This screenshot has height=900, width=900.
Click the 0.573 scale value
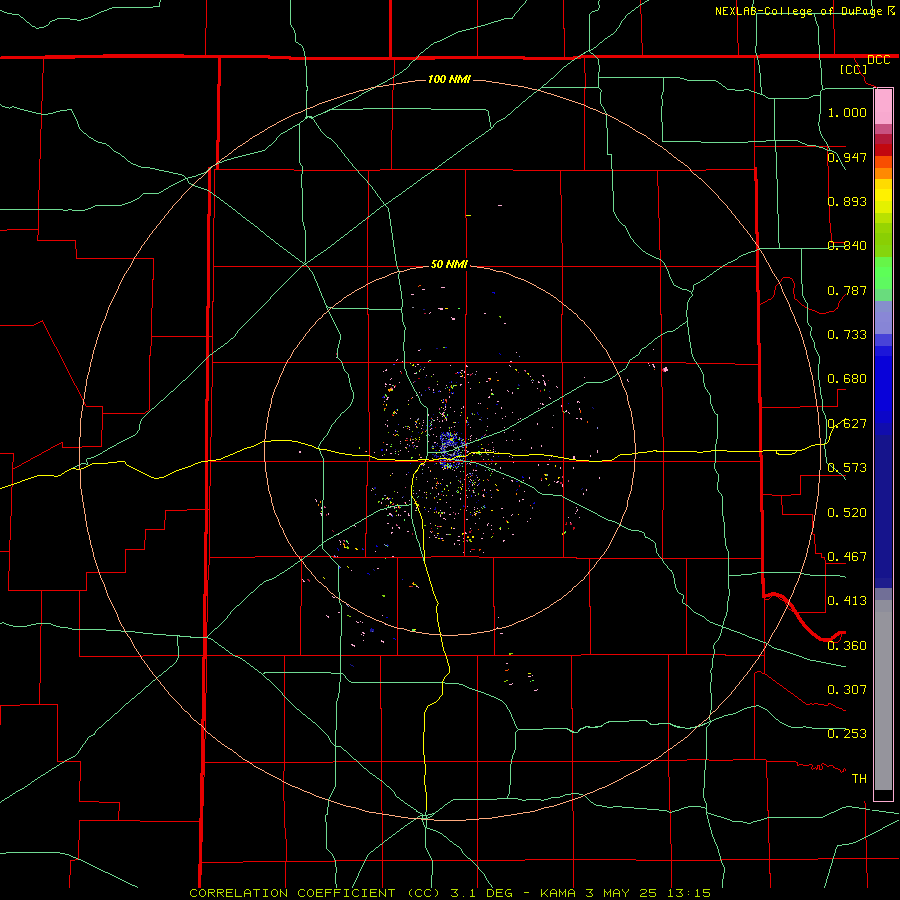(847, 468)
